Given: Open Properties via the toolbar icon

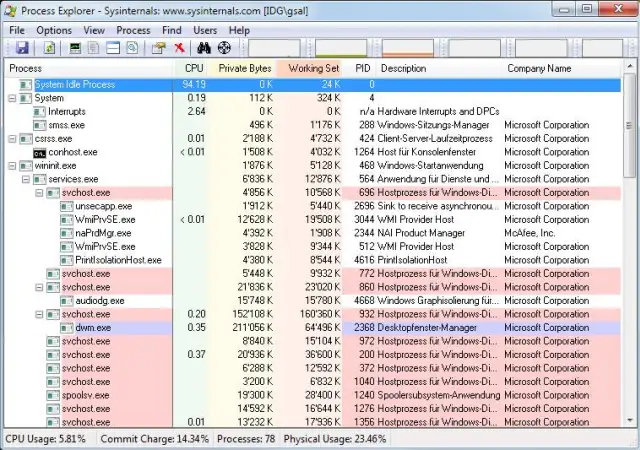Looking at the screenshot, I should (159, 48).
